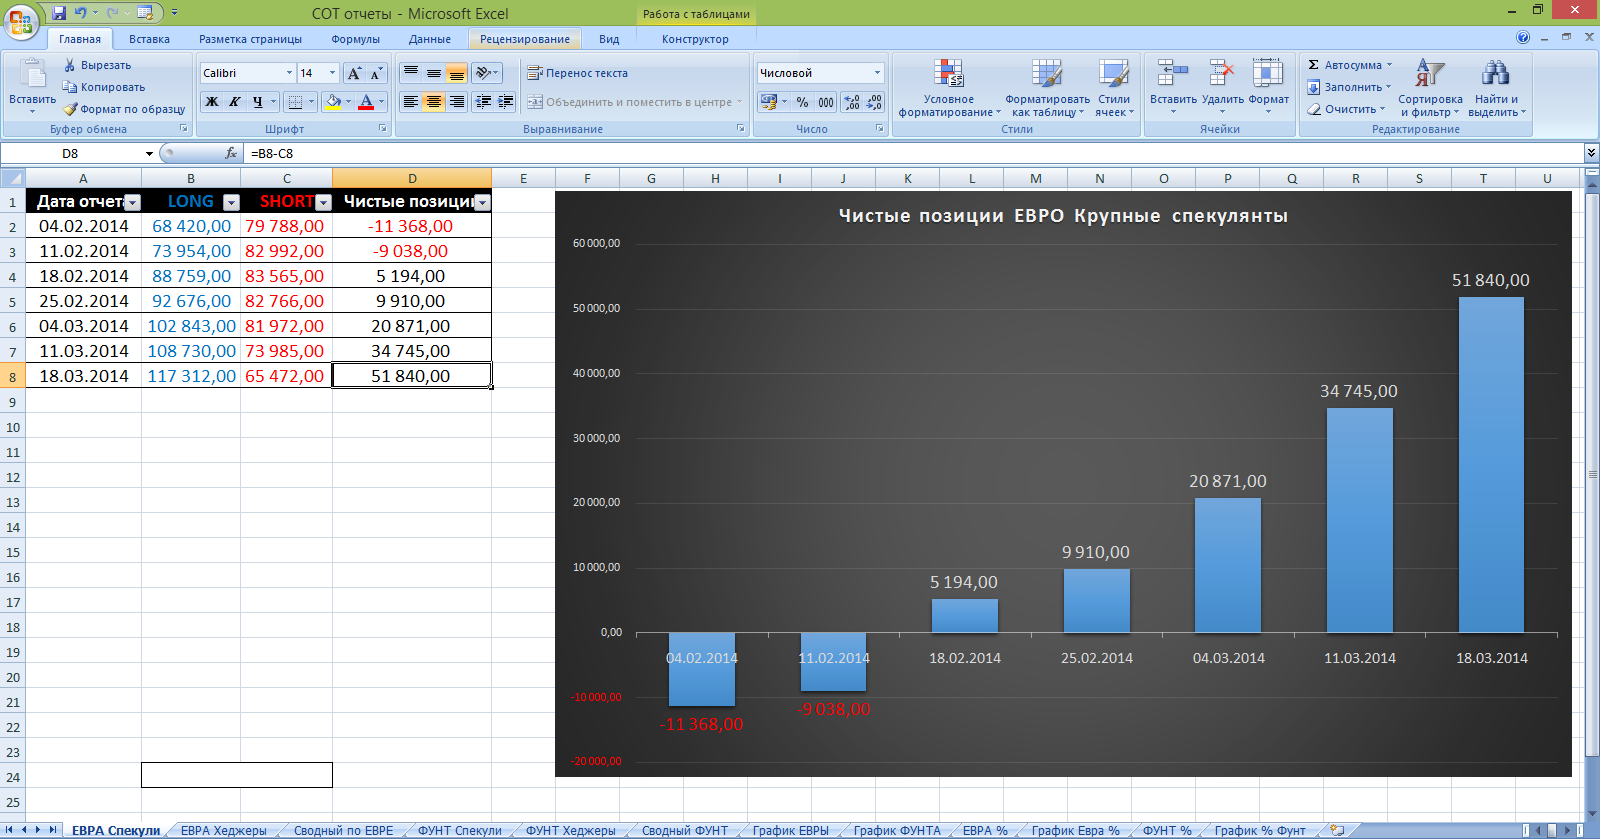Open the Calibri font name dropdown
The height and width of the screenshot is (839, 1600).
coord(289,73)
